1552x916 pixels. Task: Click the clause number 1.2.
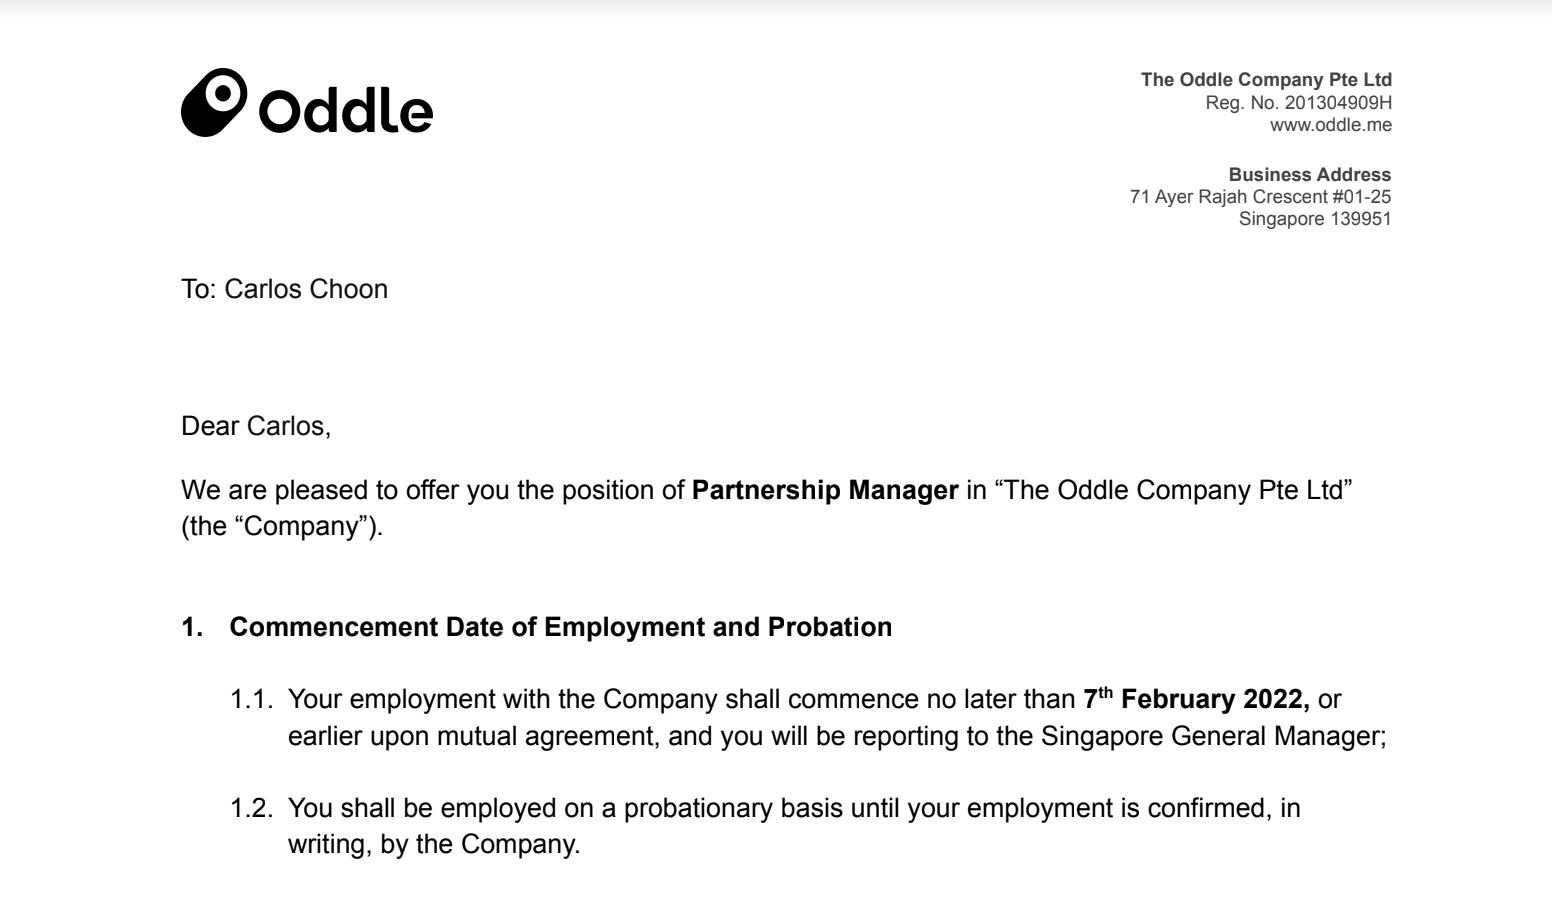pyautogui.click(x=252, y=808)
